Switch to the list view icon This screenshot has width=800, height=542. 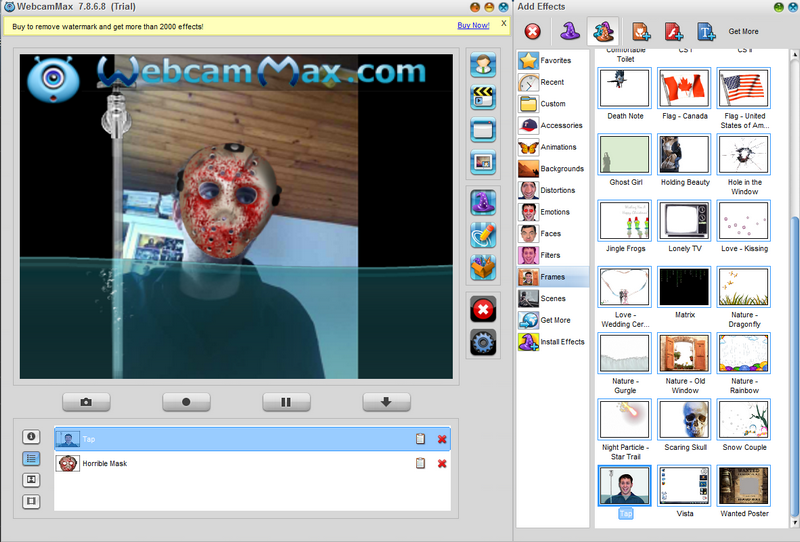click(x=31, y=458)
